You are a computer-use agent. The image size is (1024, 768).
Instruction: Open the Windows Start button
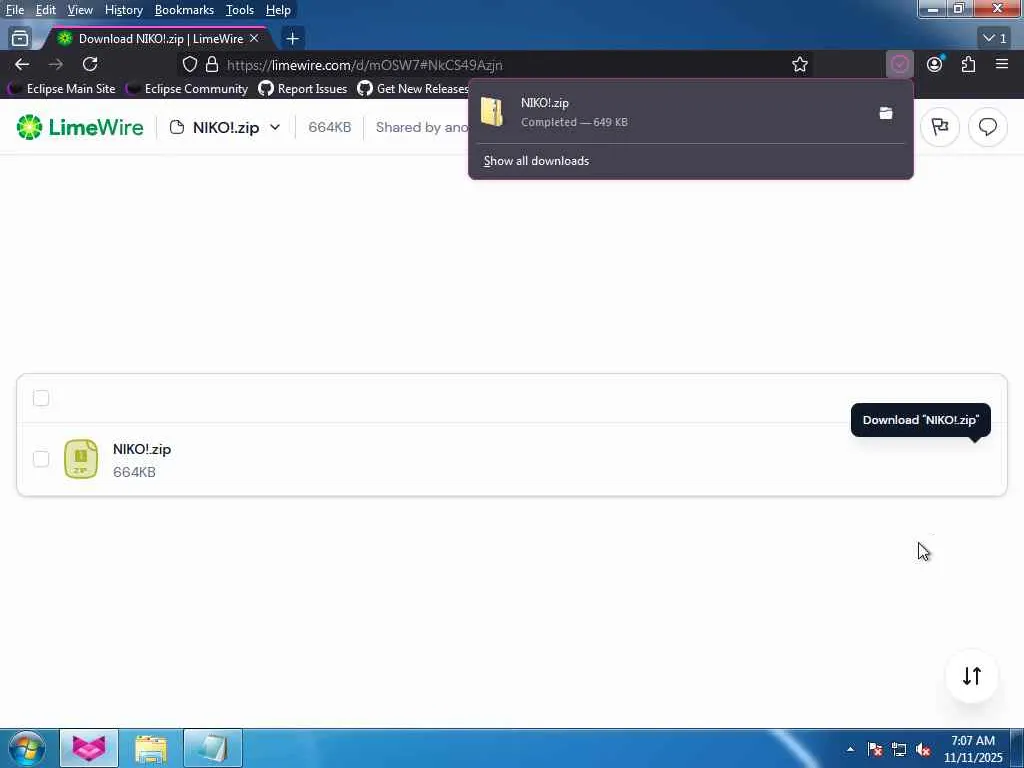(x=26, y=748)
